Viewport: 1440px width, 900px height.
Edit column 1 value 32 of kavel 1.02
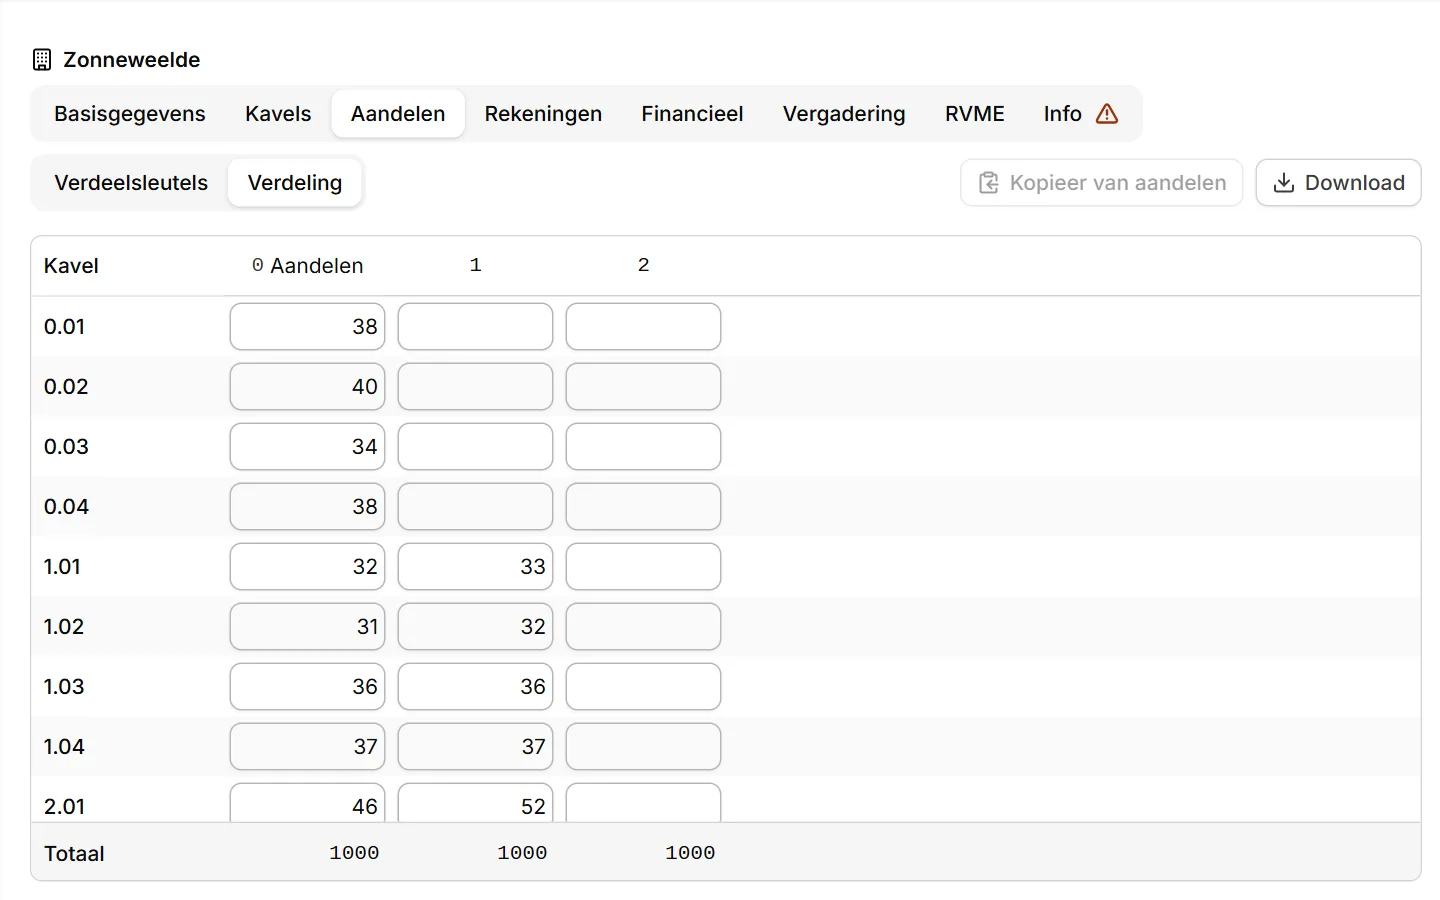[475, 627]
